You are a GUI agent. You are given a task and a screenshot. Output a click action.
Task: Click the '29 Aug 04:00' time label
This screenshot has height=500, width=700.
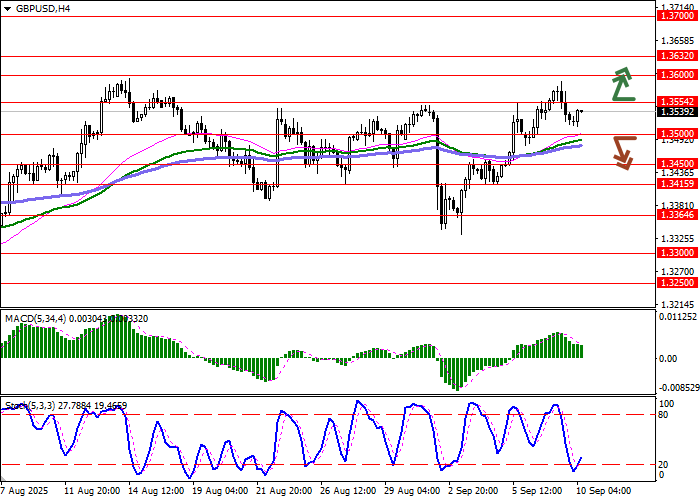click(x=412, y=491)
